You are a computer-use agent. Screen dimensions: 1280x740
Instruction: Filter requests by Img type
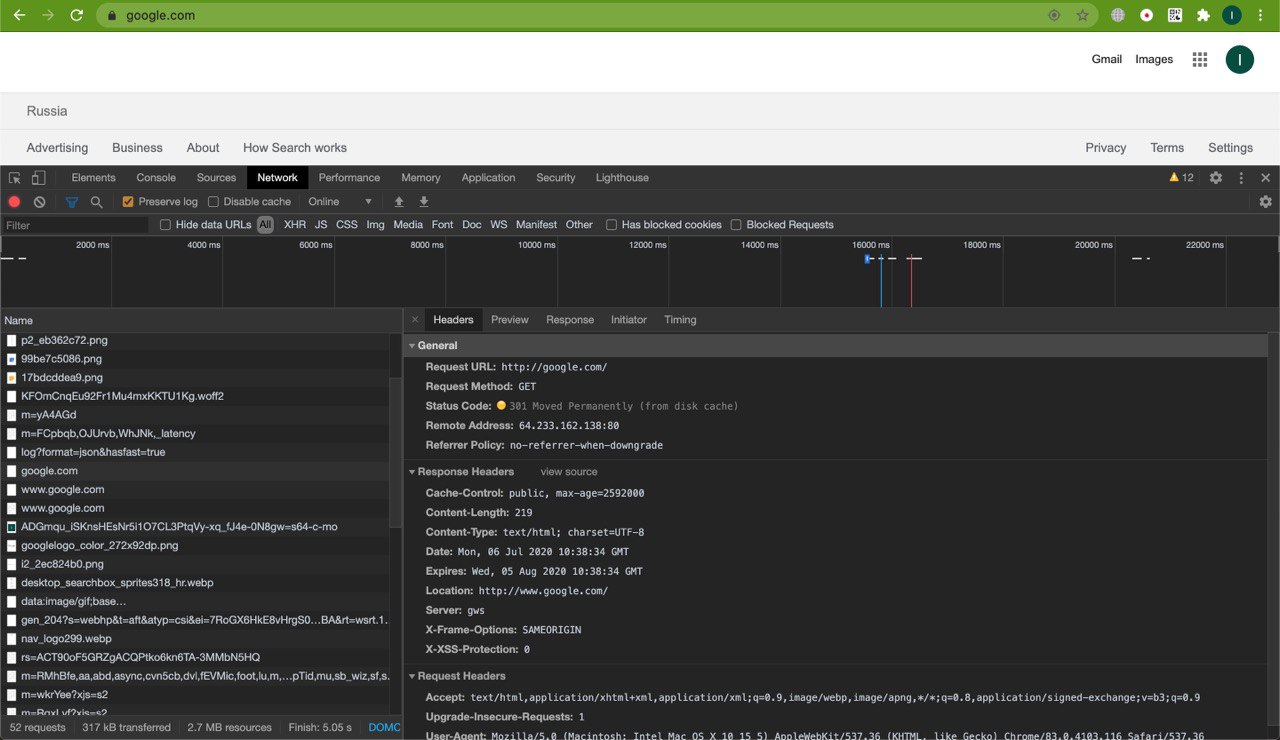pyautogui.click(x=376, y=225)
